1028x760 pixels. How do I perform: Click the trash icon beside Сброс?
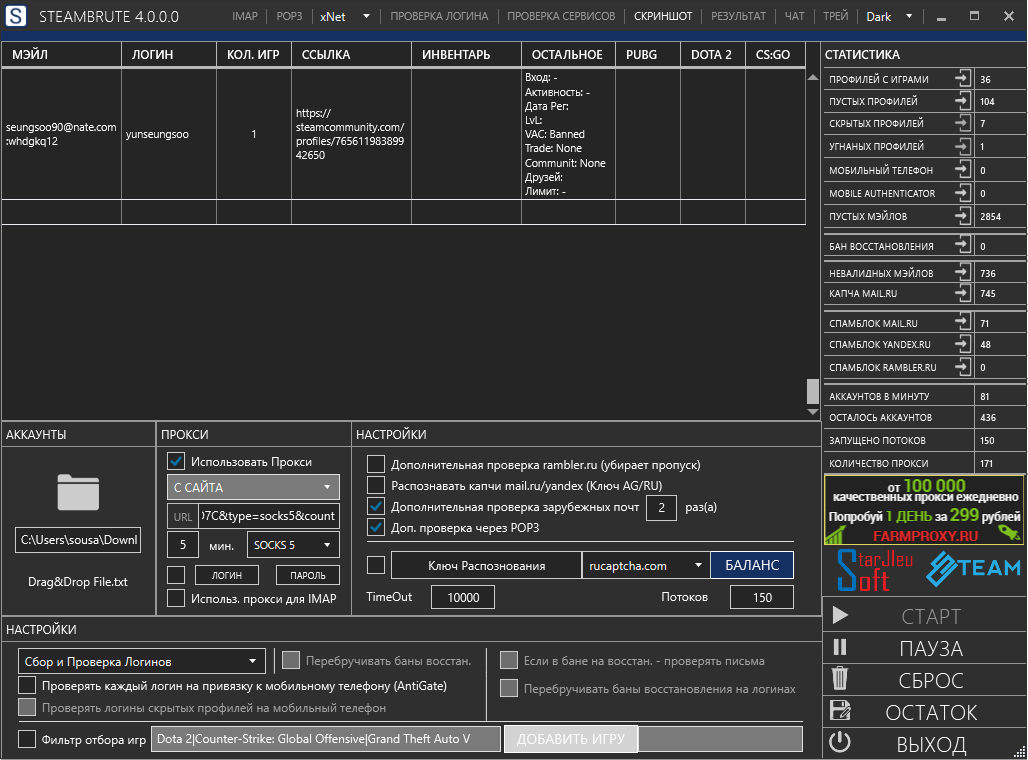[840, 680]
